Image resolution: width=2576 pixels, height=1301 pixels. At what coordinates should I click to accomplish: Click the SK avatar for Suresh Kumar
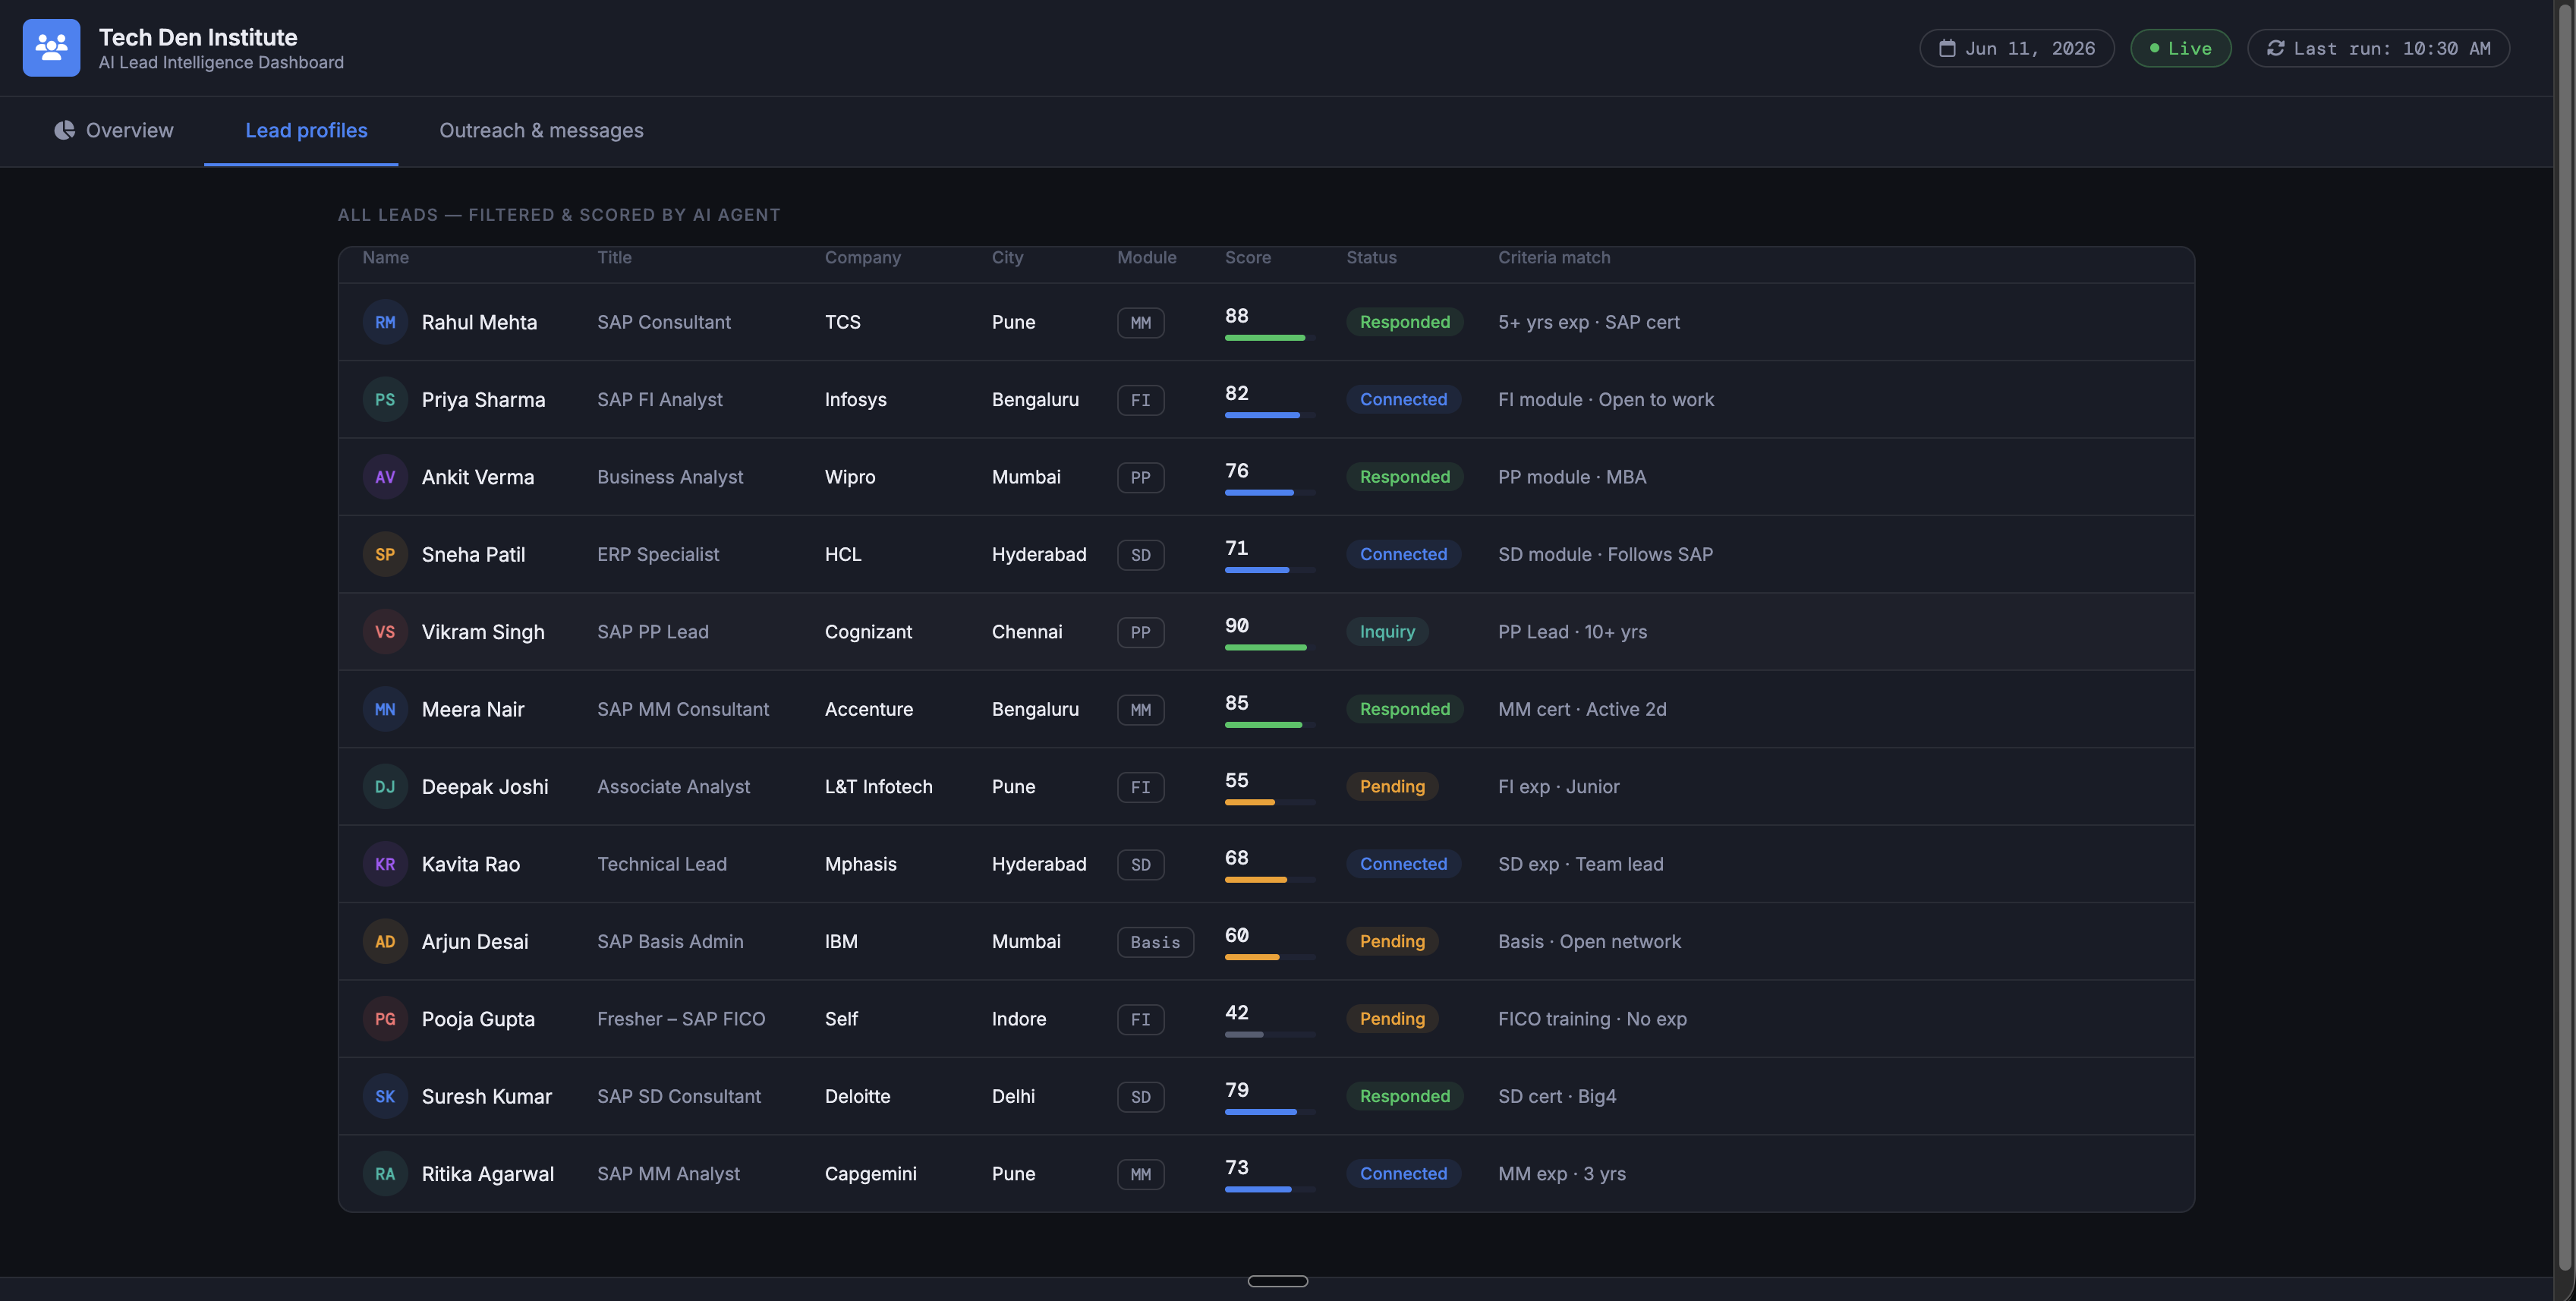tap(385, 1096)
